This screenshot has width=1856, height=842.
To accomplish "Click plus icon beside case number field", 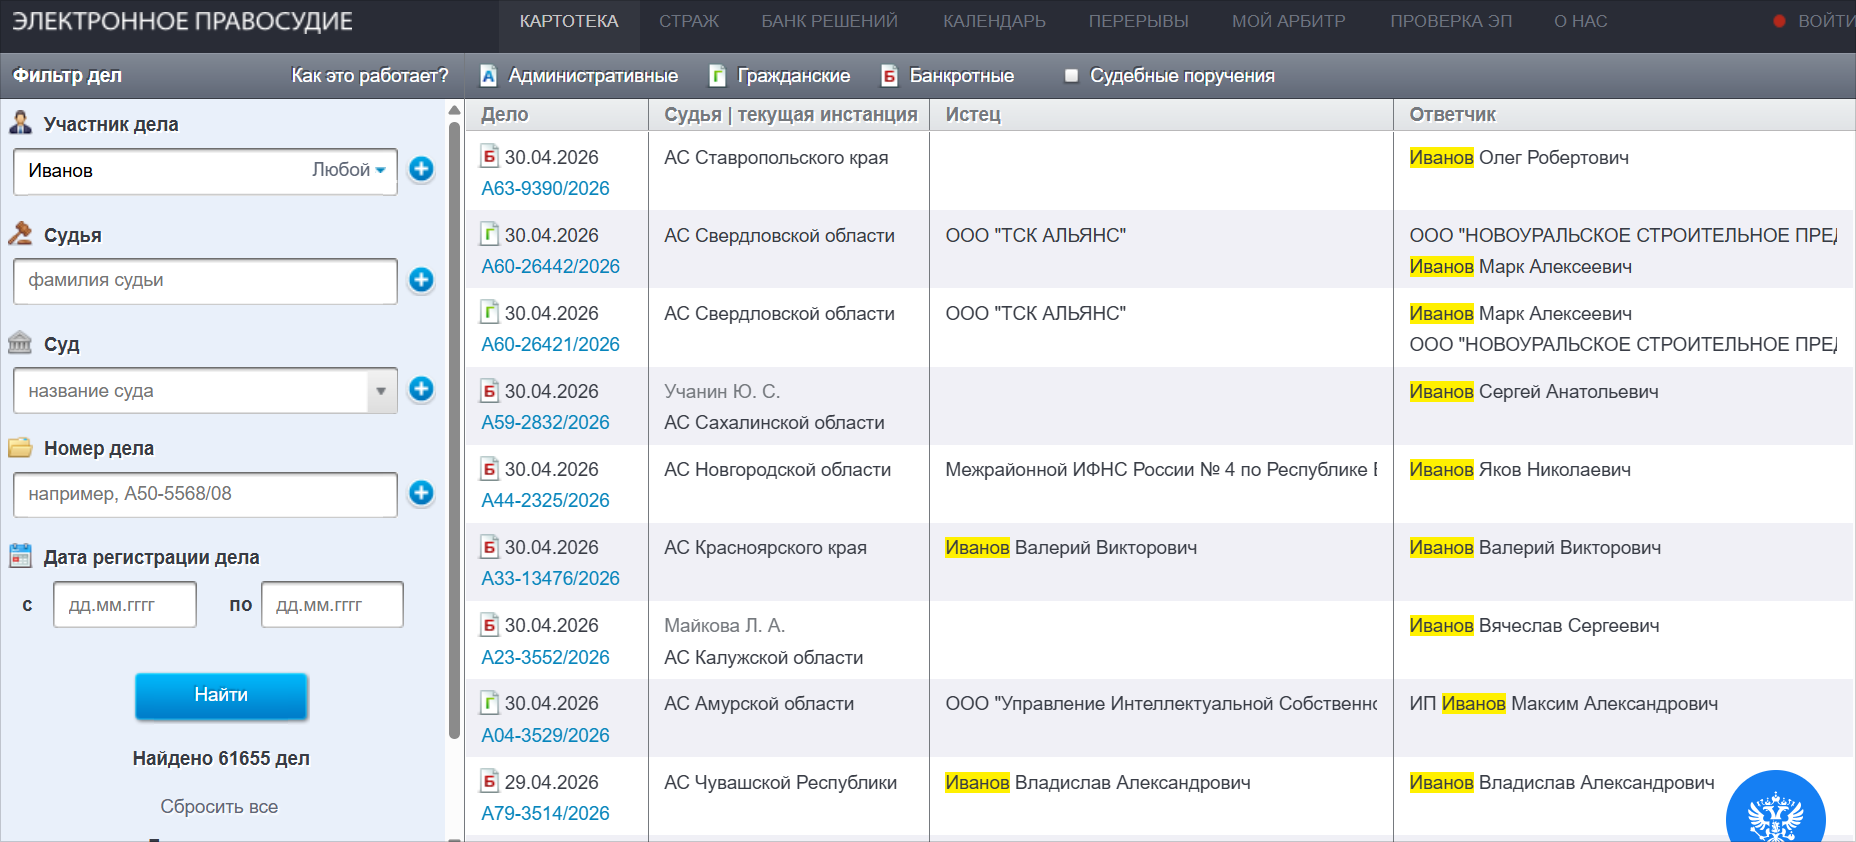I will point(421,492).
